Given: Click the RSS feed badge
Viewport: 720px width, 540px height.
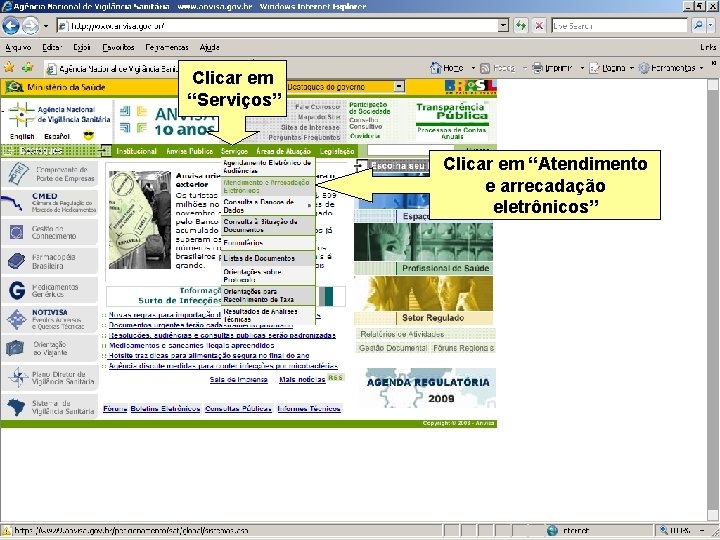Looking at the screenshot, I should 336,377.
